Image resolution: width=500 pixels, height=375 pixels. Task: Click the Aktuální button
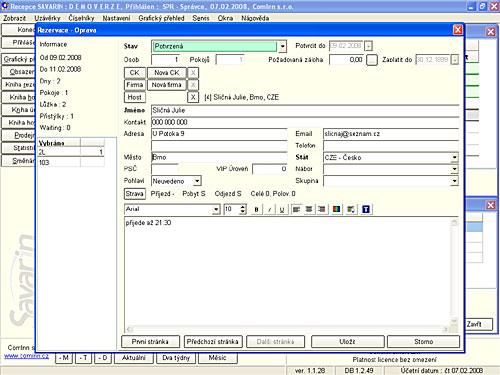pos(134,358)
